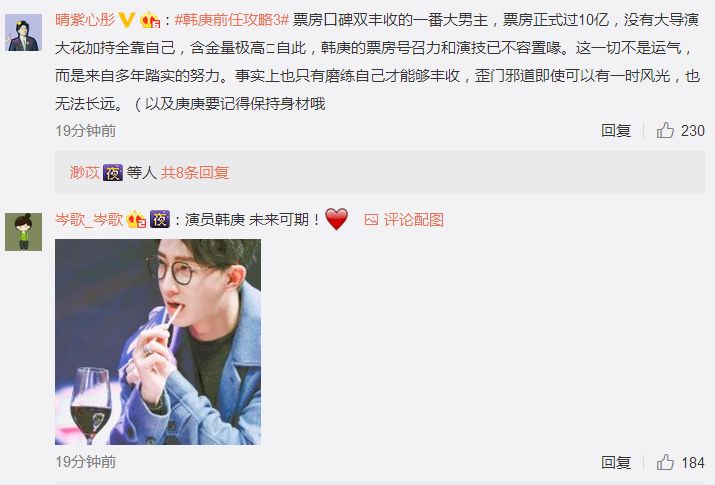The width and height of the screenshot is (715, 485).
Task: Open the 评论配图 image link
Action: 404,220
